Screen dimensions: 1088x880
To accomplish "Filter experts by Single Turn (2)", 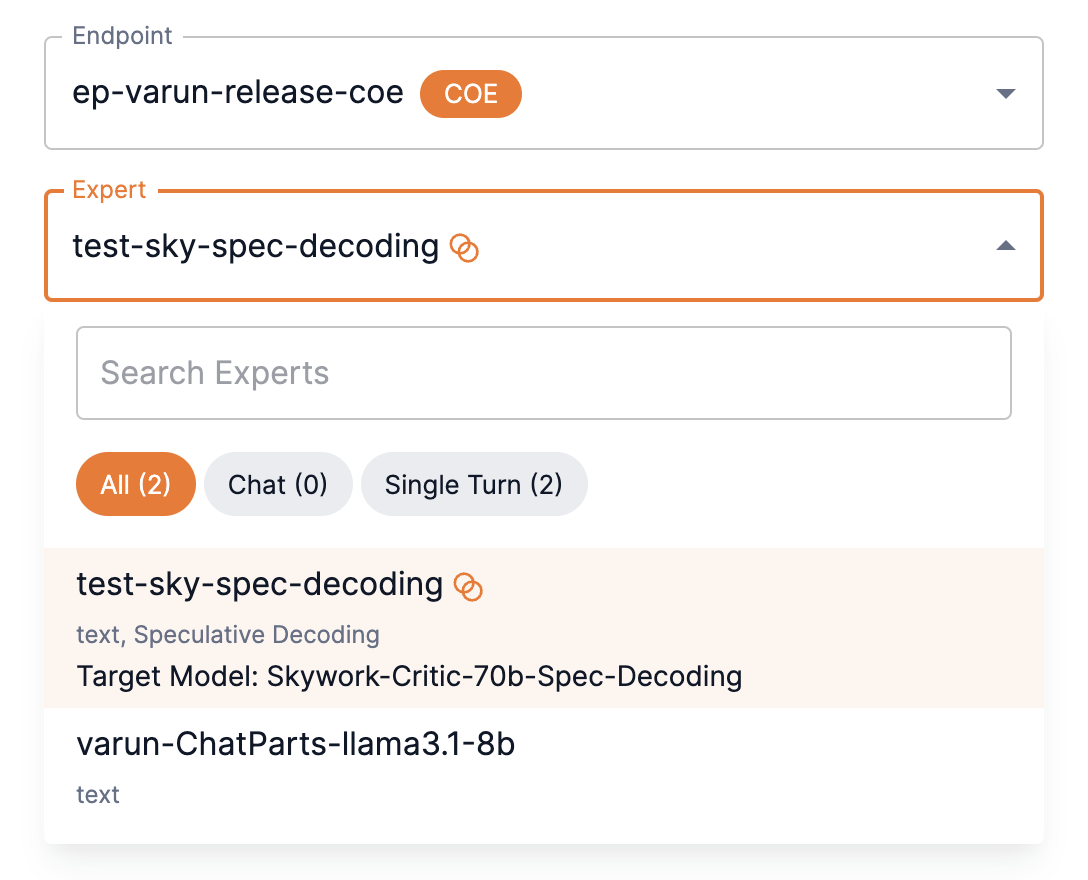I will click(x=473, y=485).
